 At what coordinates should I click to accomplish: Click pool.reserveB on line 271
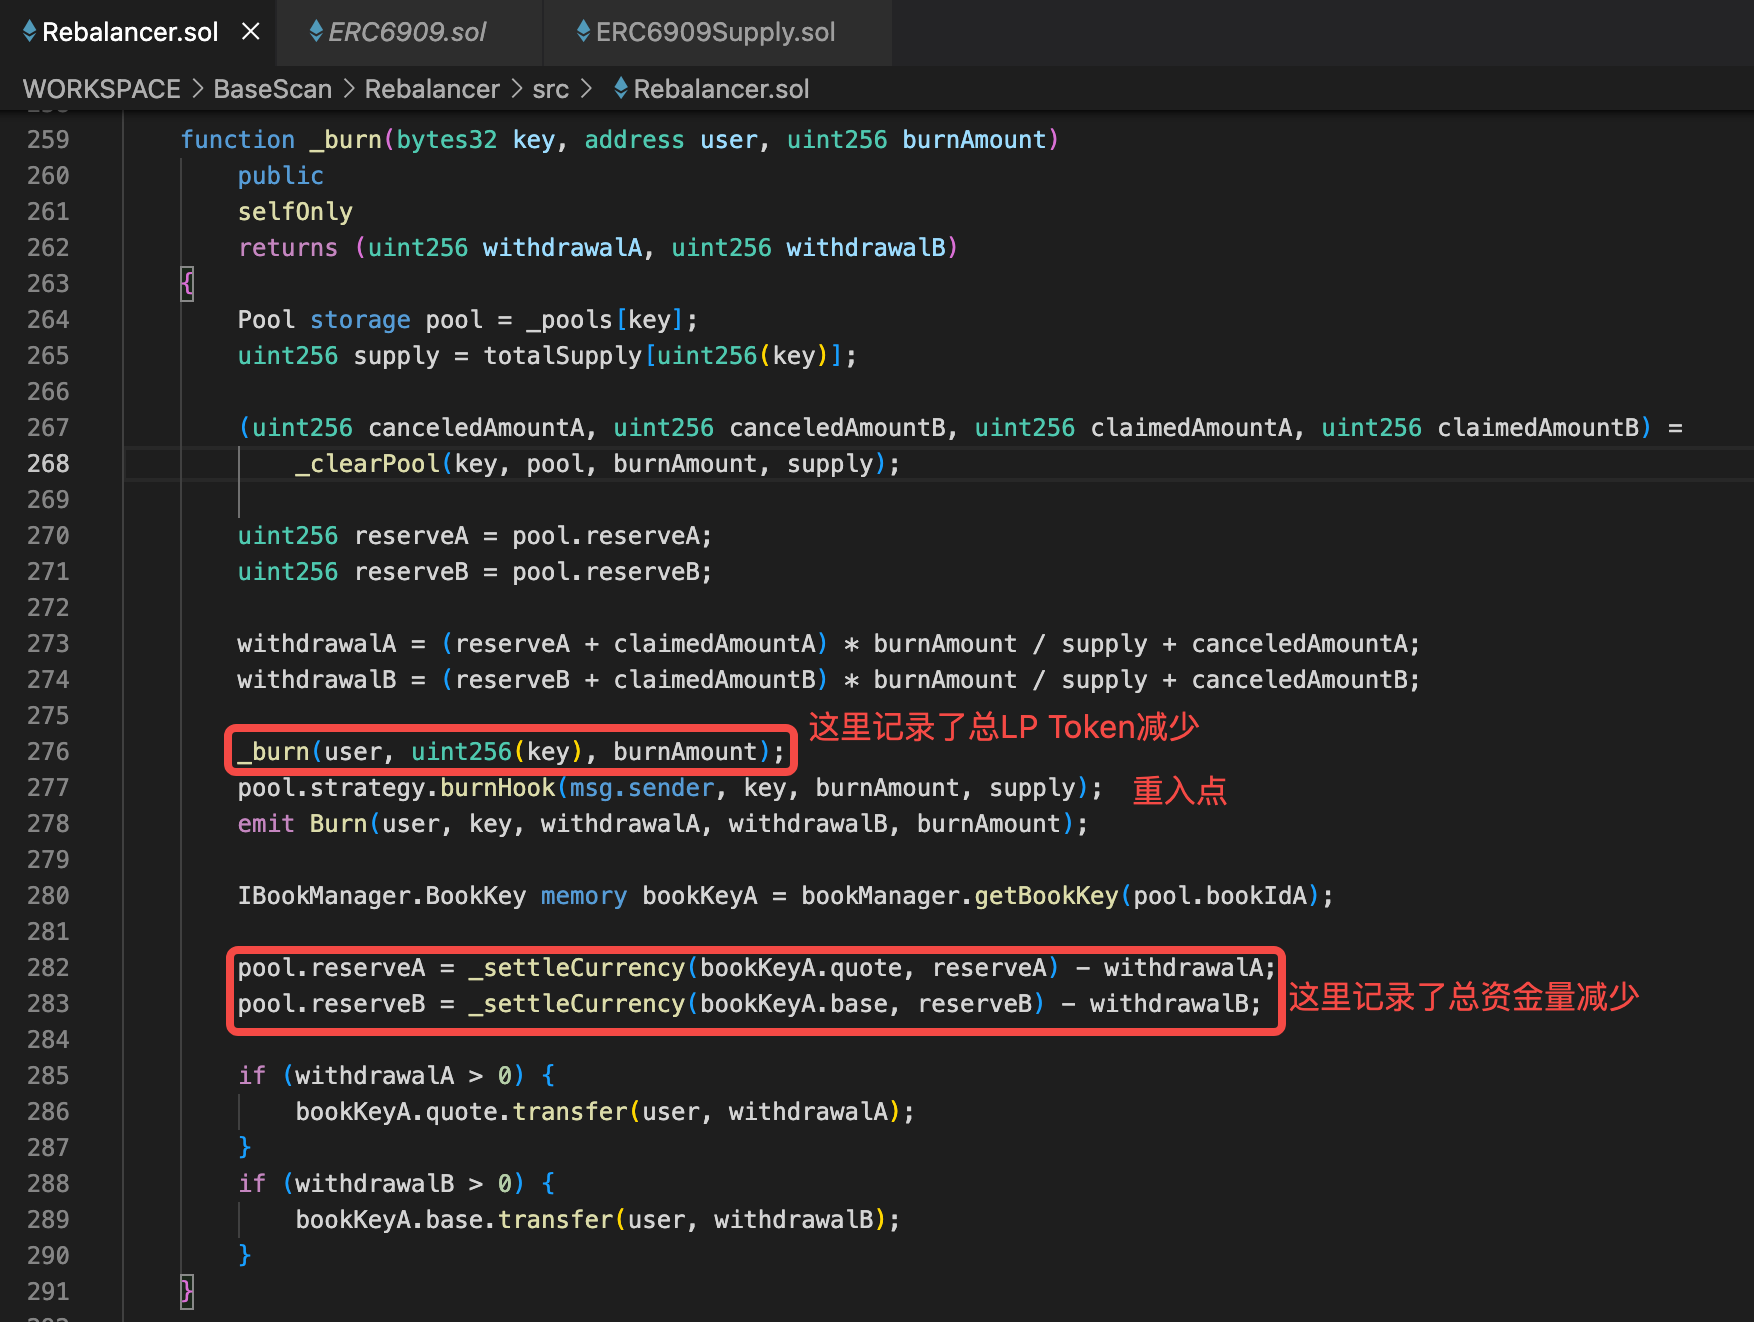(x=606, y=572)
